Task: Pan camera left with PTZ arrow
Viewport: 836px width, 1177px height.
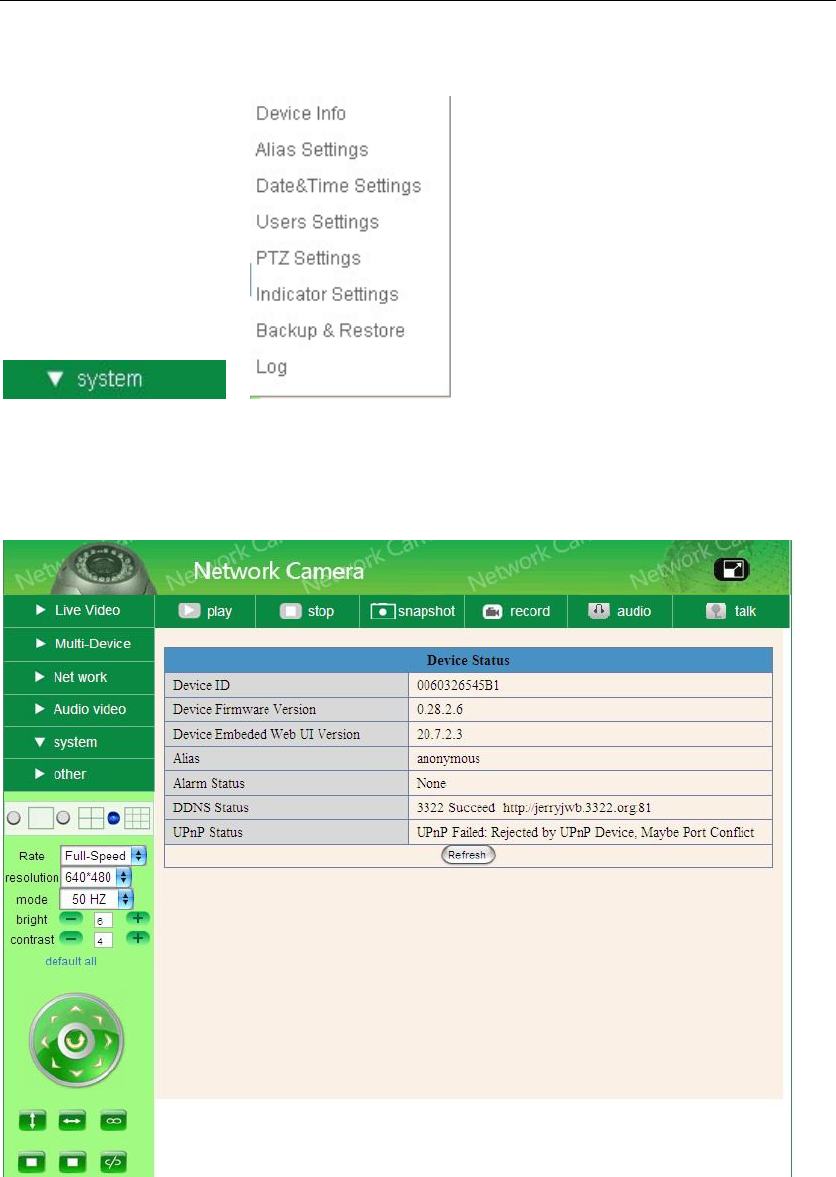Action: [x=44, y=1041]
